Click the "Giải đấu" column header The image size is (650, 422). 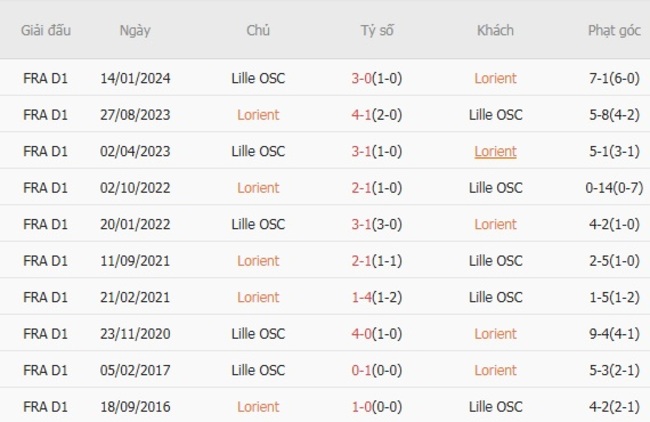click(45, 30)
